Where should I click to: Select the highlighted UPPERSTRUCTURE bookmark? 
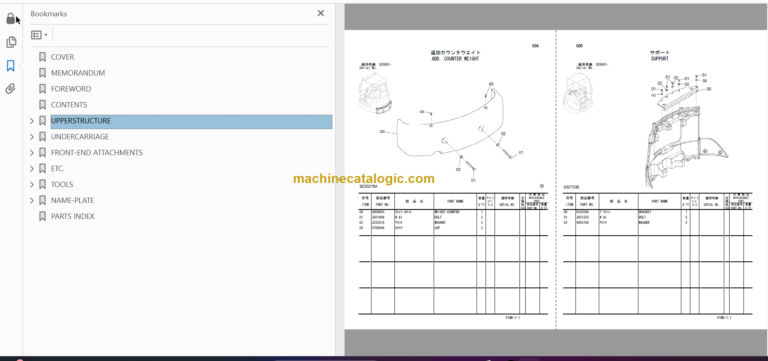[x=191, y=121]
